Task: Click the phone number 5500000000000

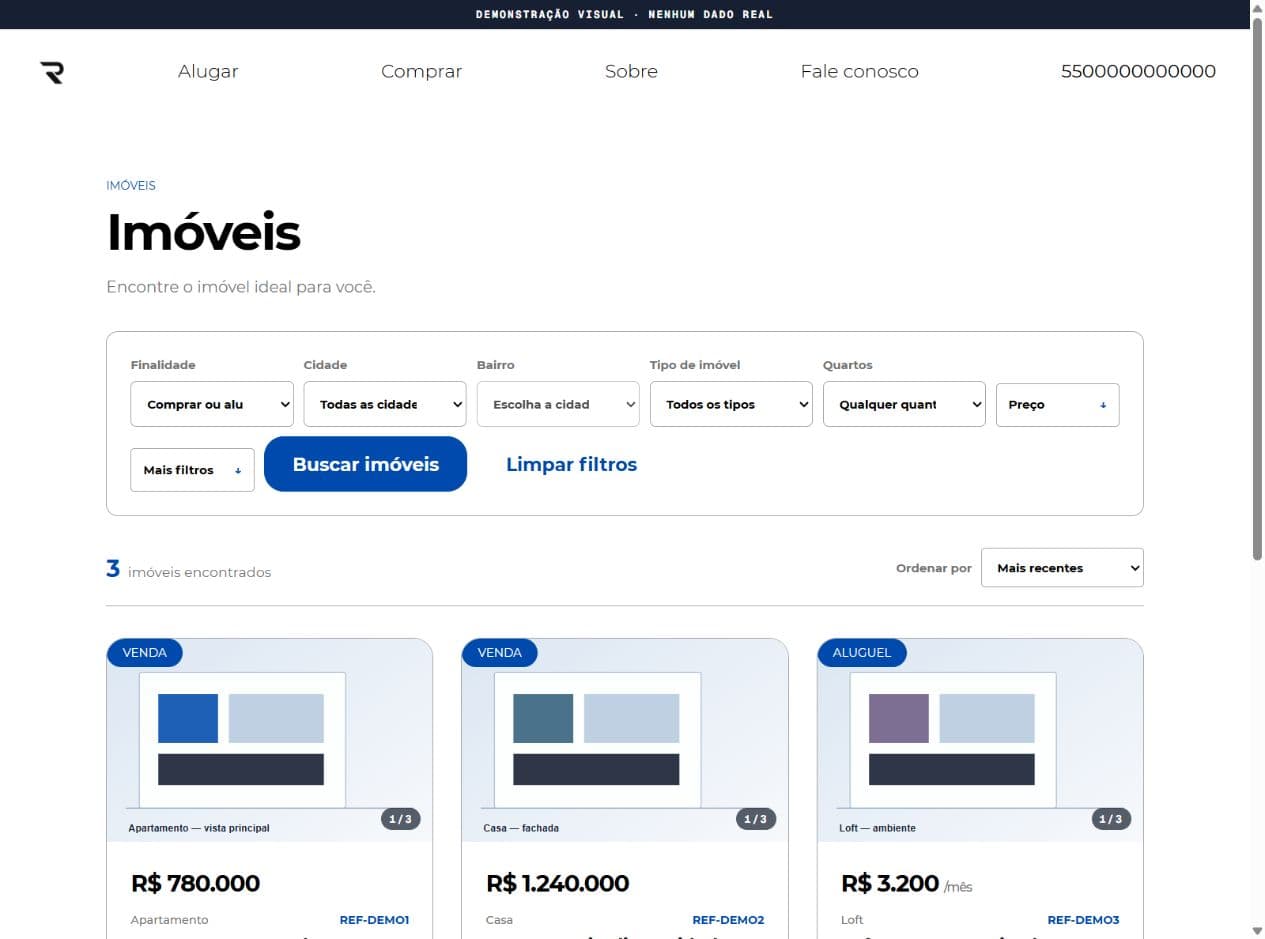Action: coord(1138,71)
